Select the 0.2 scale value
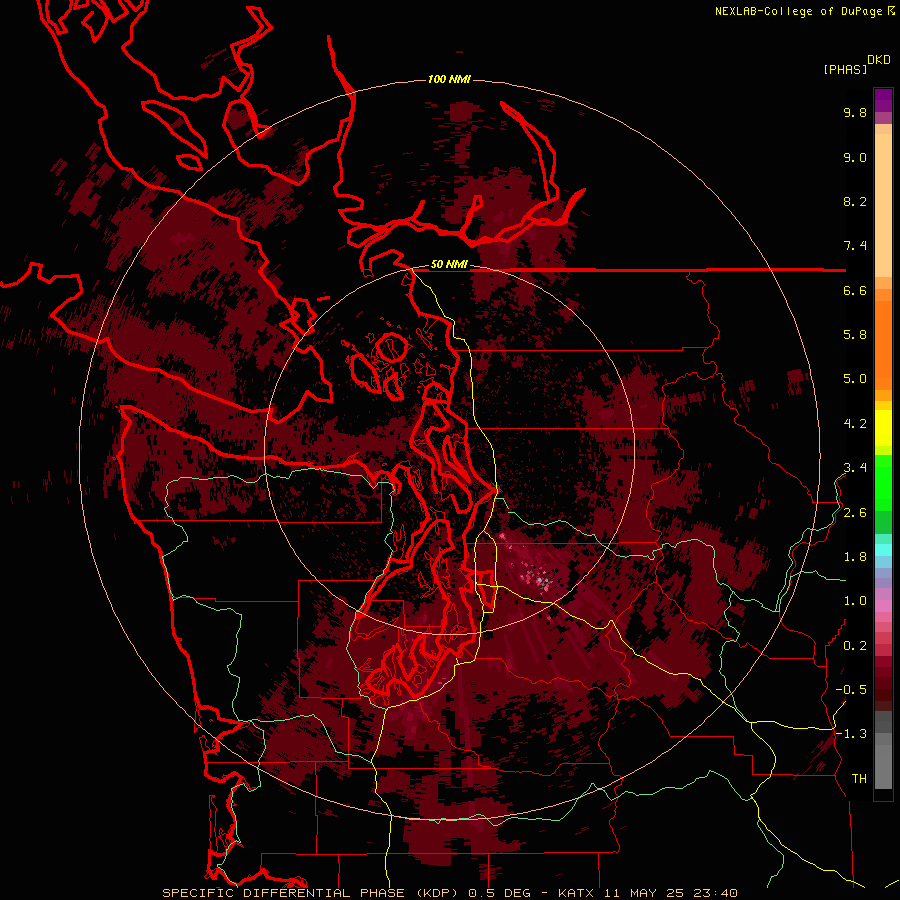The height and width of the screenshot is (900, 900). coord(855,646)
